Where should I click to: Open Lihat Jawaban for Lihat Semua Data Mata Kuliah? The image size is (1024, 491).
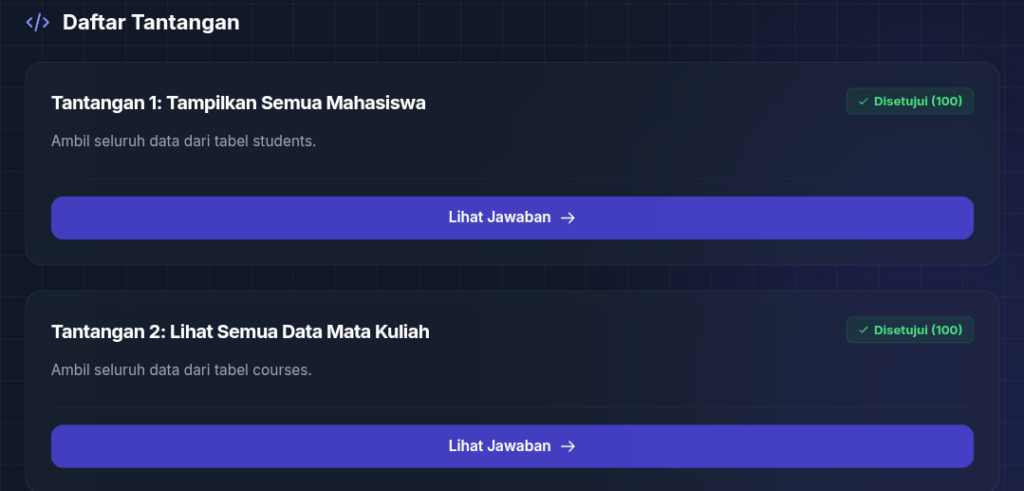pyautogui.click(x=512, y=446)
